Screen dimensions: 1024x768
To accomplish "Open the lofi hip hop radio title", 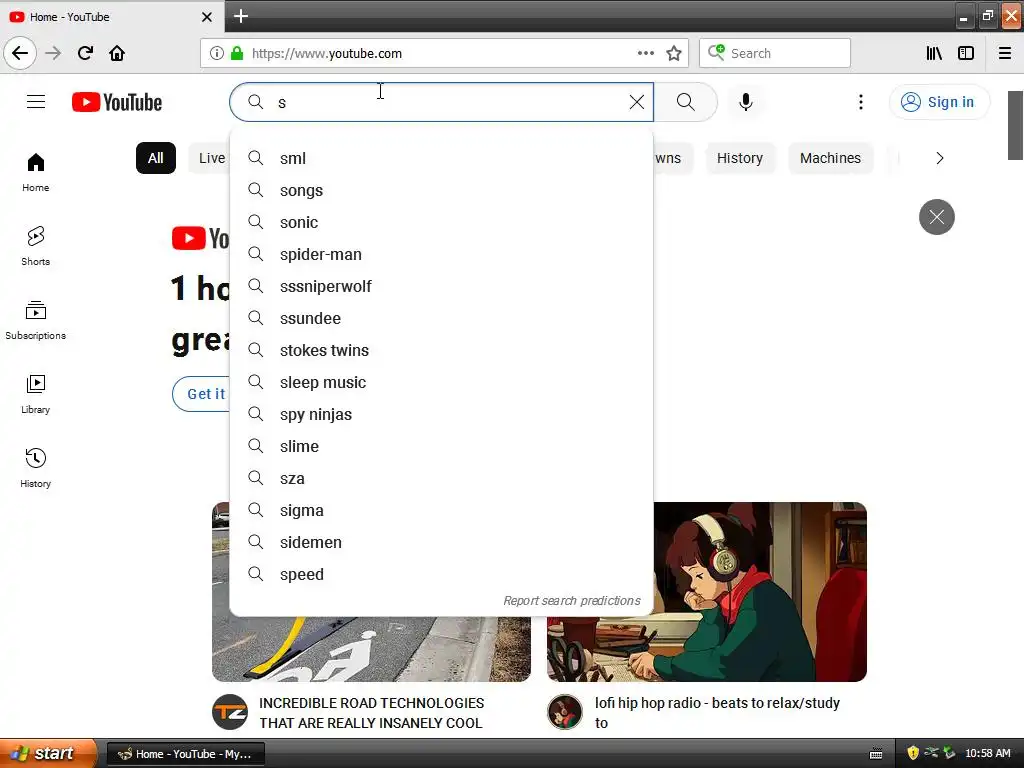I will coord(717,712).
